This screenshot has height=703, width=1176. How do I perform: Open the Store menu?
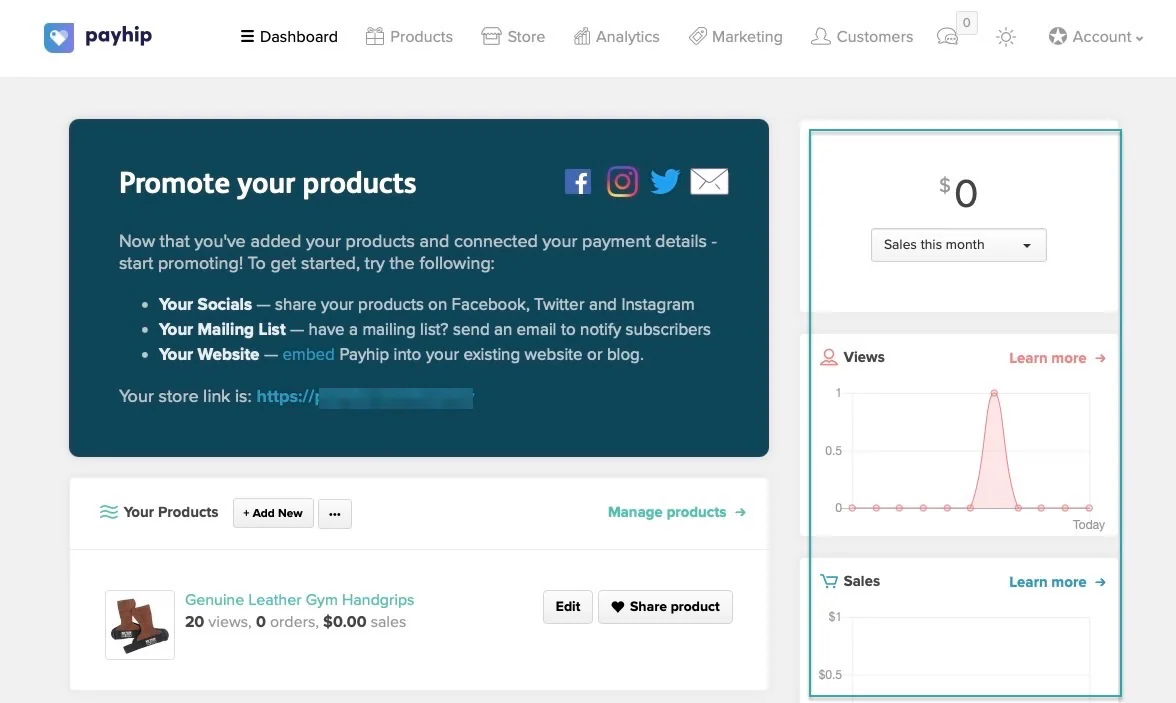coord(513,37)
